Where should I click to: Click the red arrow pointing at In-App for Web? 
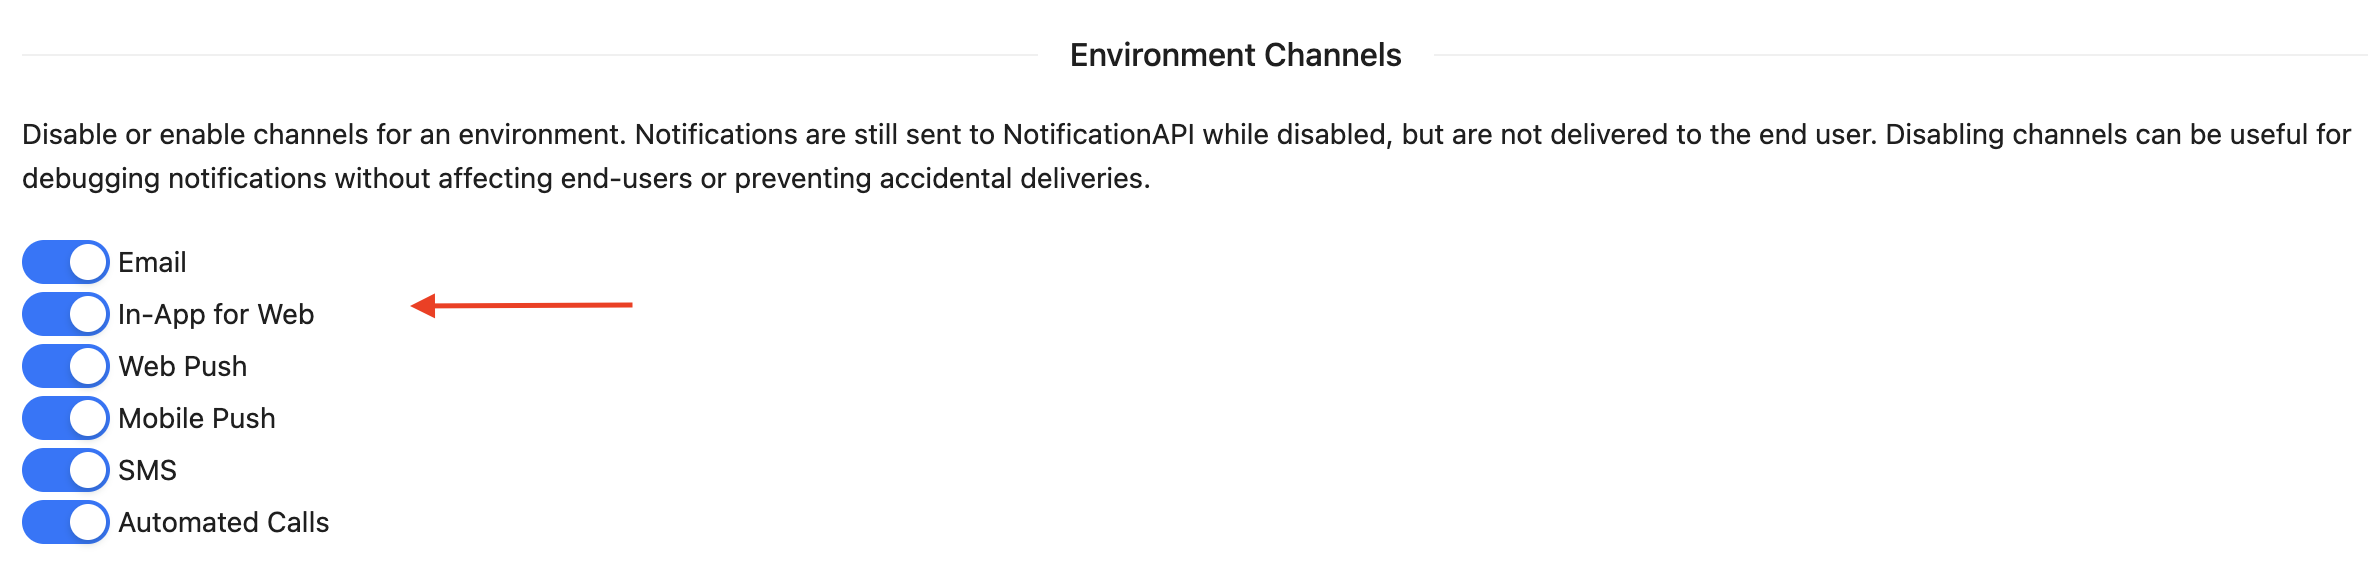(520, 305)
